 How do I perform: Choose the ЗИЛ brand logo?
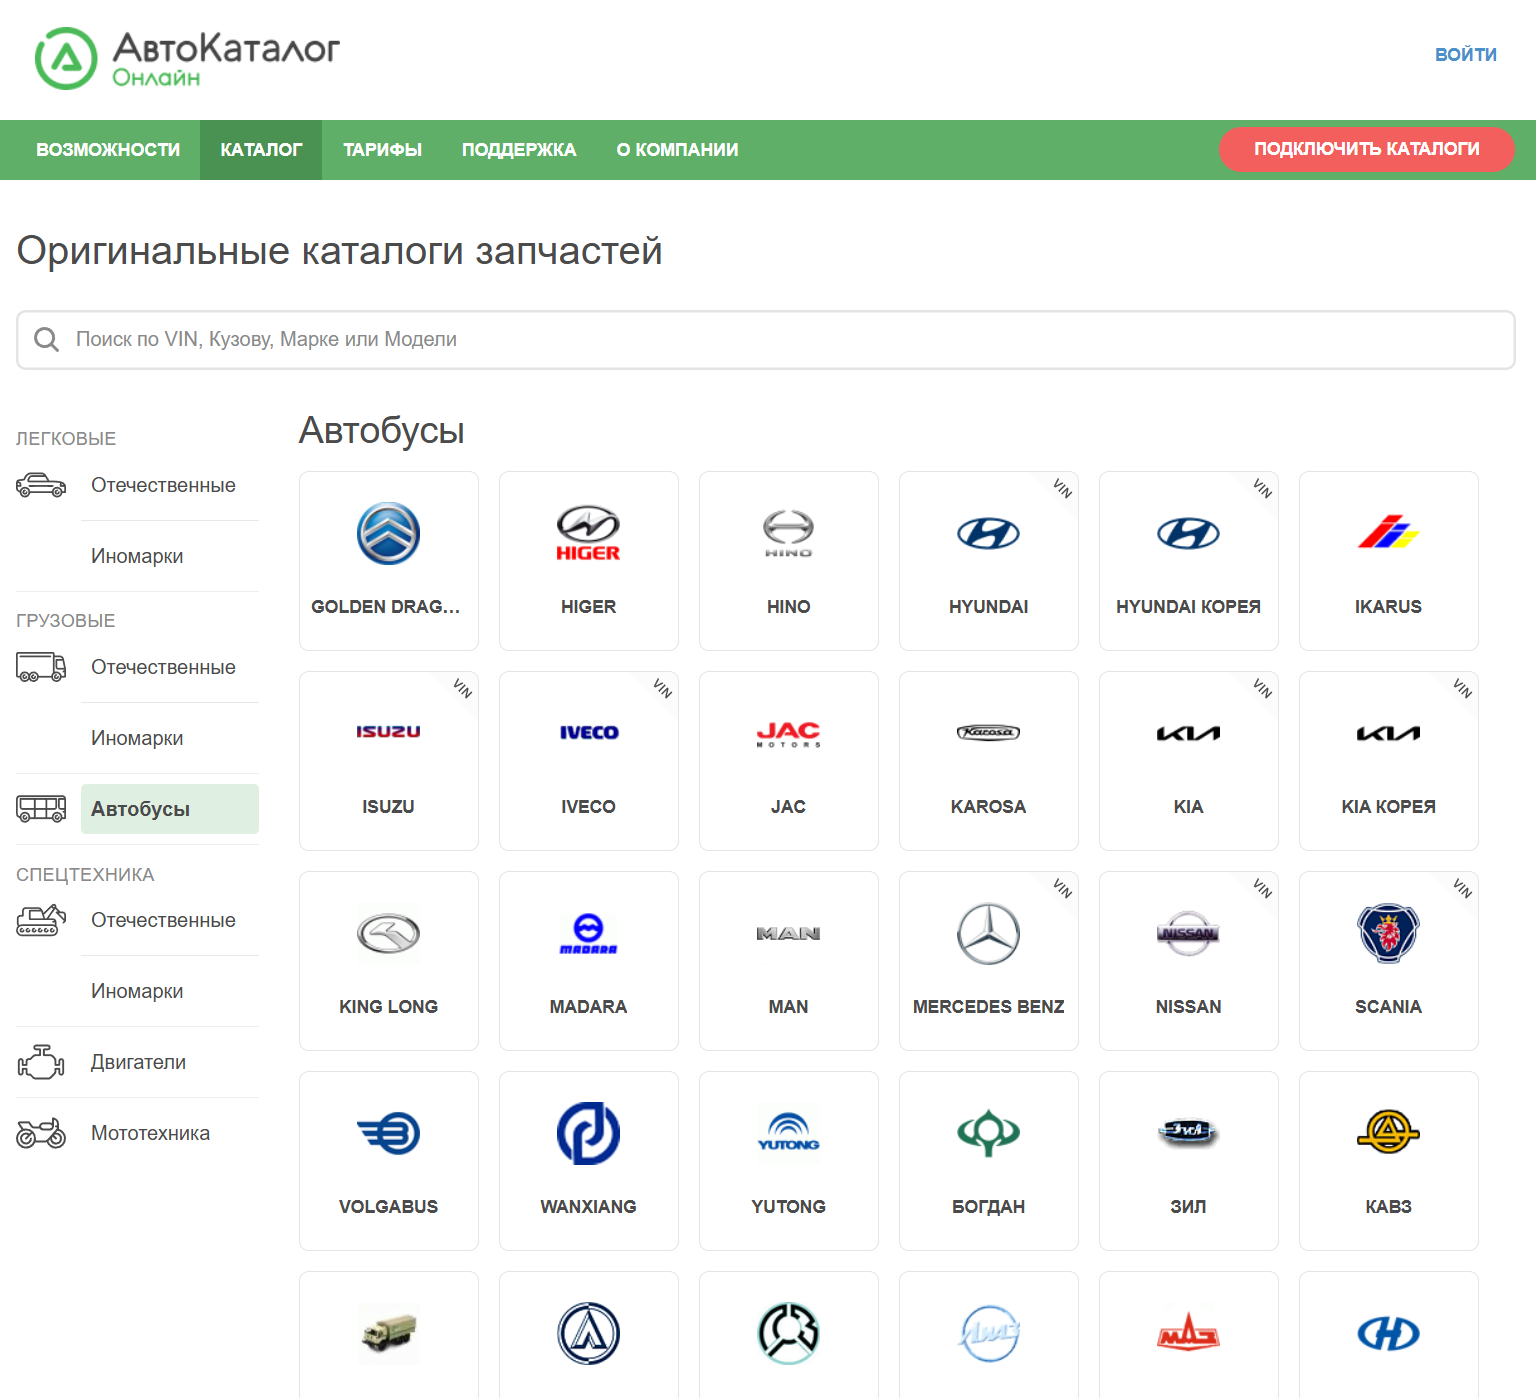[1189, 1132]
